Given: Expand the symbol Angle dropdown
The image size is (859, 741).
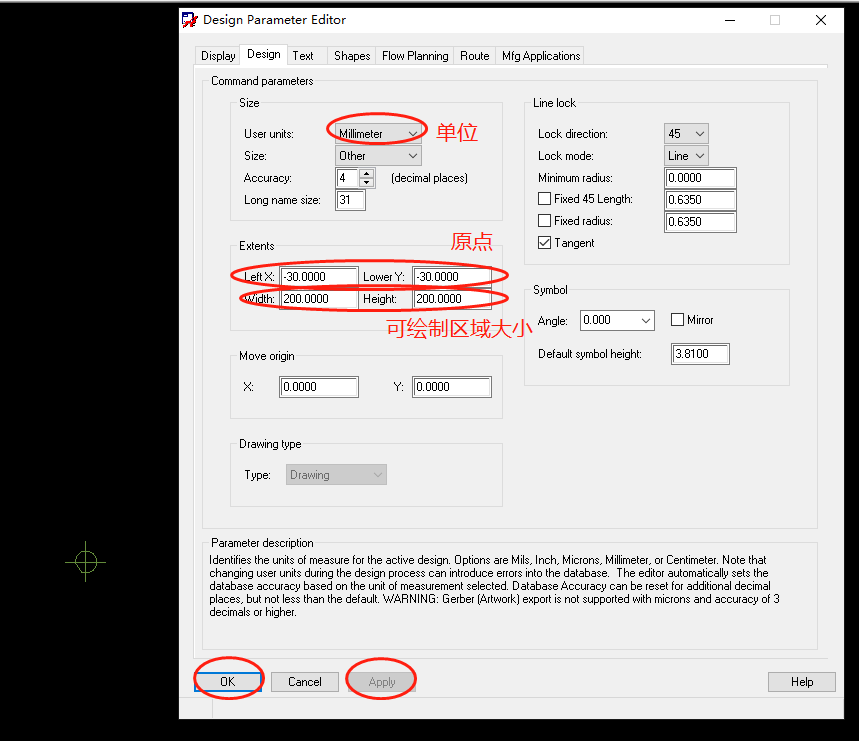Looking at the screenshot, I should tap(645, 321).
